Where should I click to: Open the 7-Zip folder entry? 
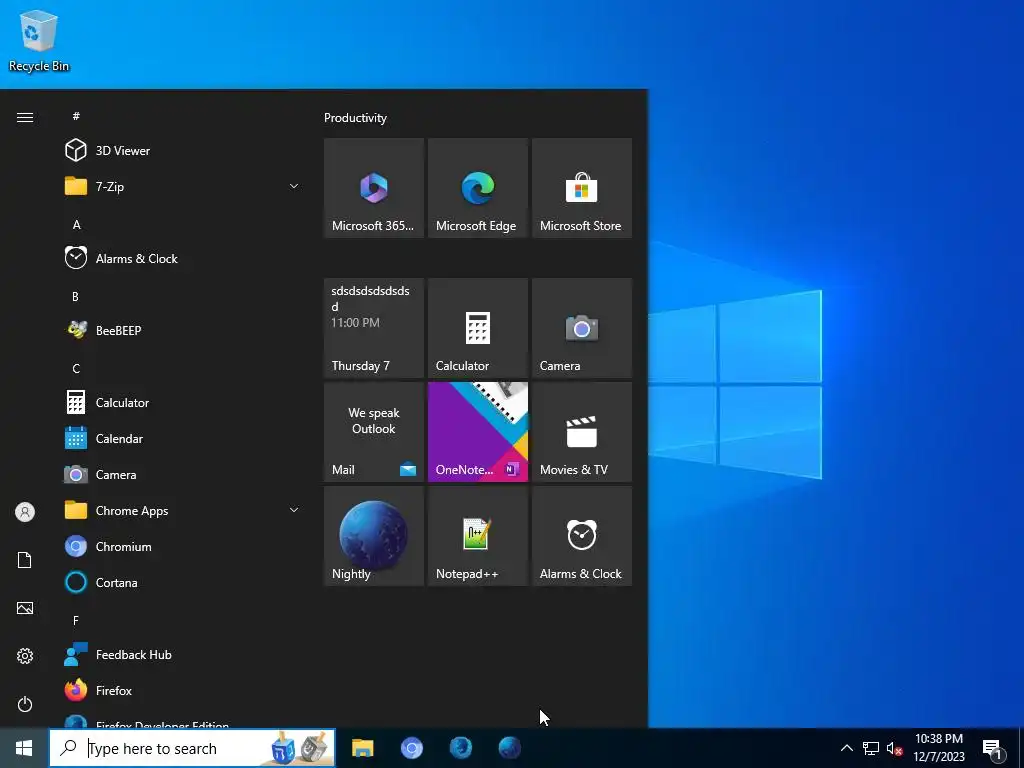(x=183, y=186)
